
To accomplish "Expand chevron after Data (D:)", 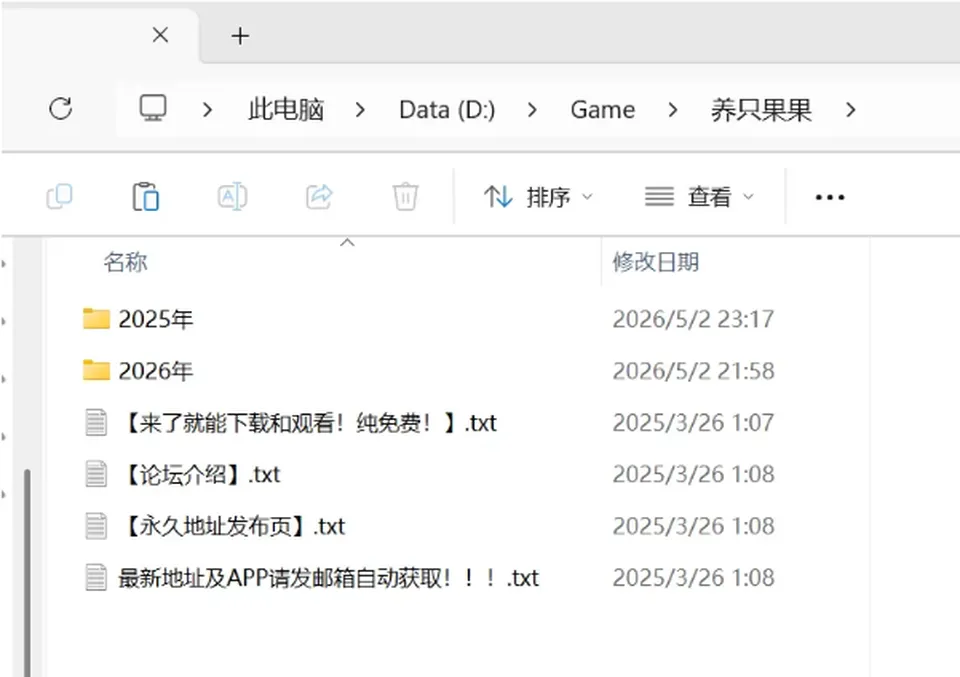I will pos(532,110).
